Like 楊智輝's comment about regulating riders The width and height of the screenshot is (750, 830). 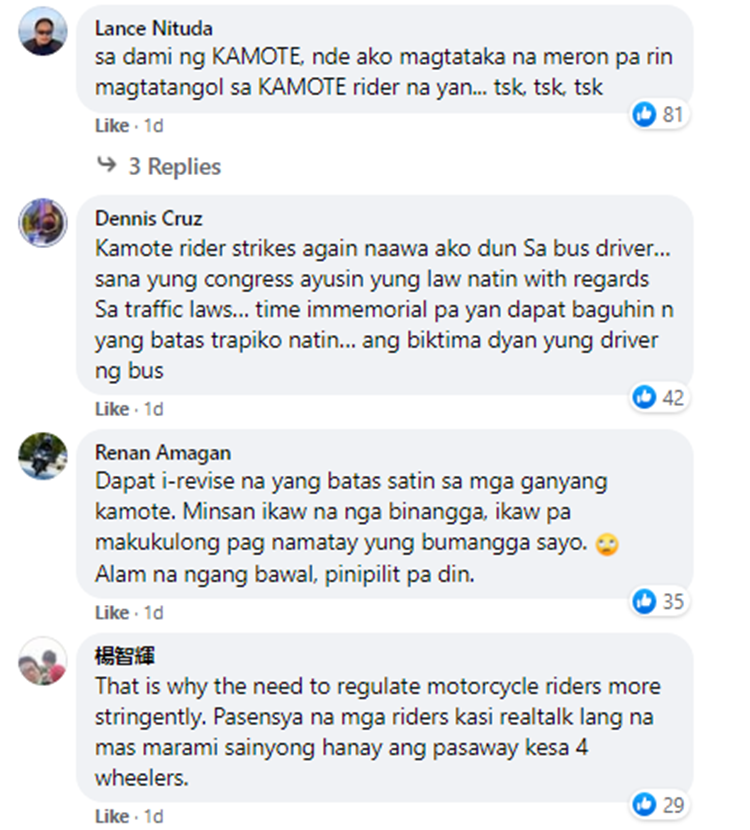(112, 817)
